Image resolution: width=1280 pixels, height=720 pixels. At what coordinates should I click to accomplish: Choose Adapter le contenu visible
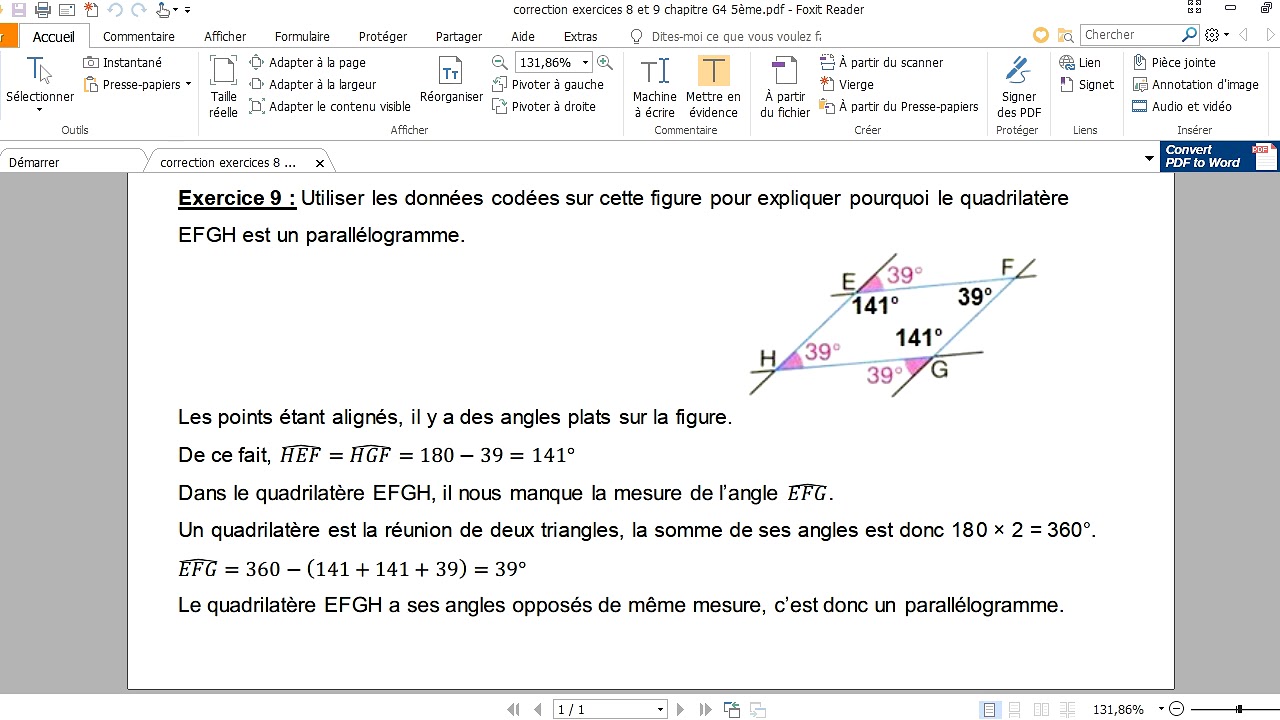[x=330, y=106]
